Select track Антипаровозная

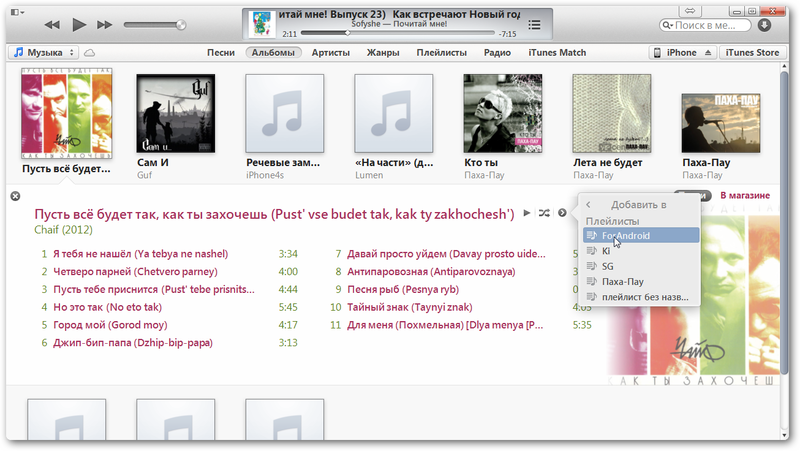(x=431, y=271)
